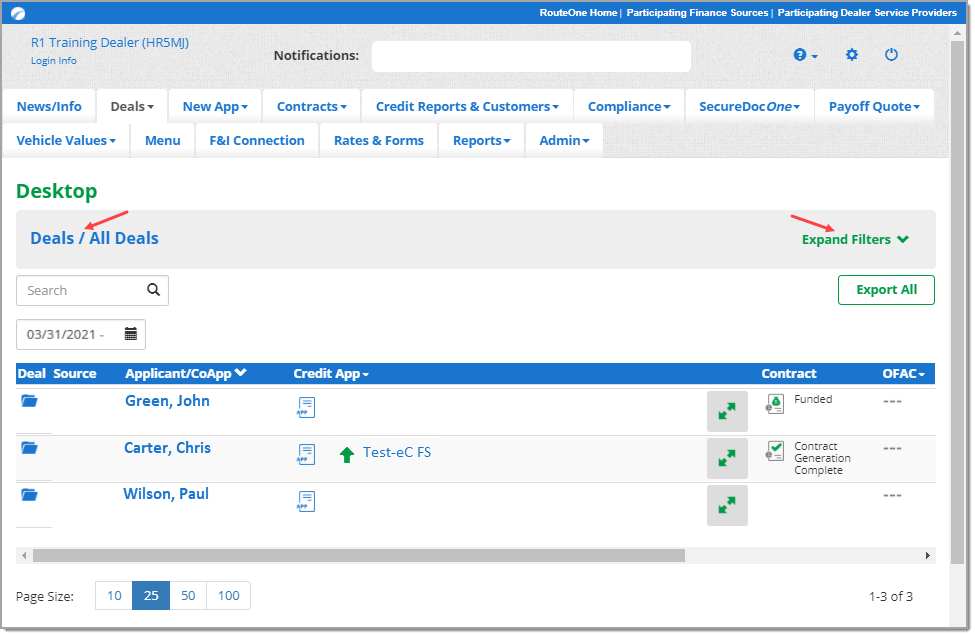The height and width of the screenshot is (636, 975).
Task: Open applicant Wilson, Paul
Action: [x=166, y=494]
